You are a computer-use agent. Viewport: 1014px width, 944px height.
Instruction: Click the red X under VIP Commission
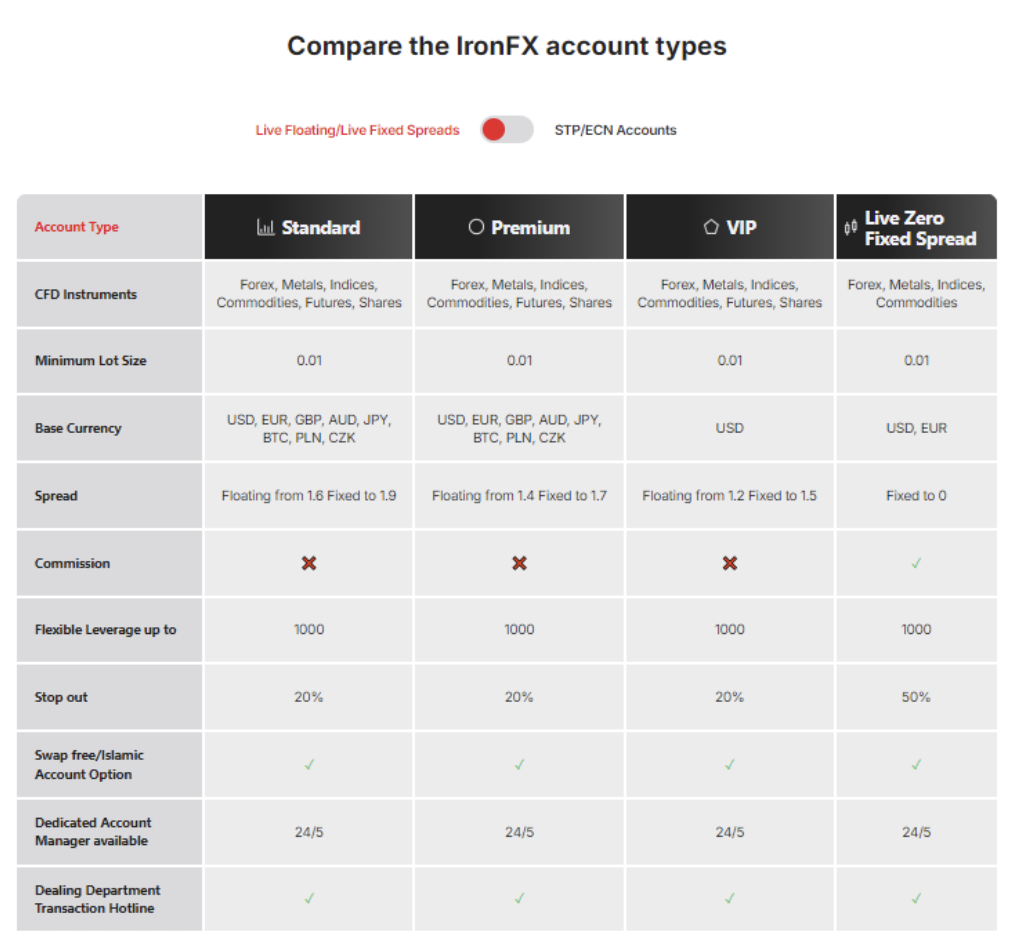coord(730,563)
